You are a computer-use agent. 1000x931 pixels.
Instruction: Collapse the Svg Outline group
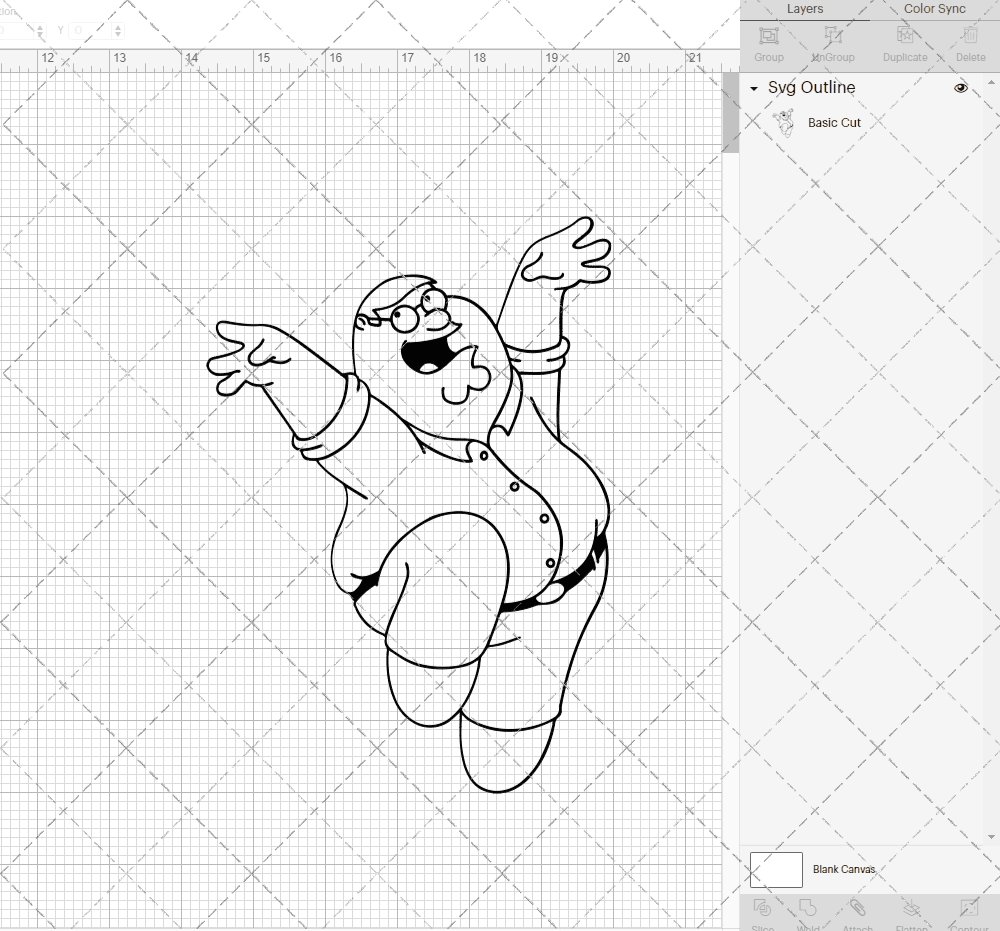[x=753, y=88]
